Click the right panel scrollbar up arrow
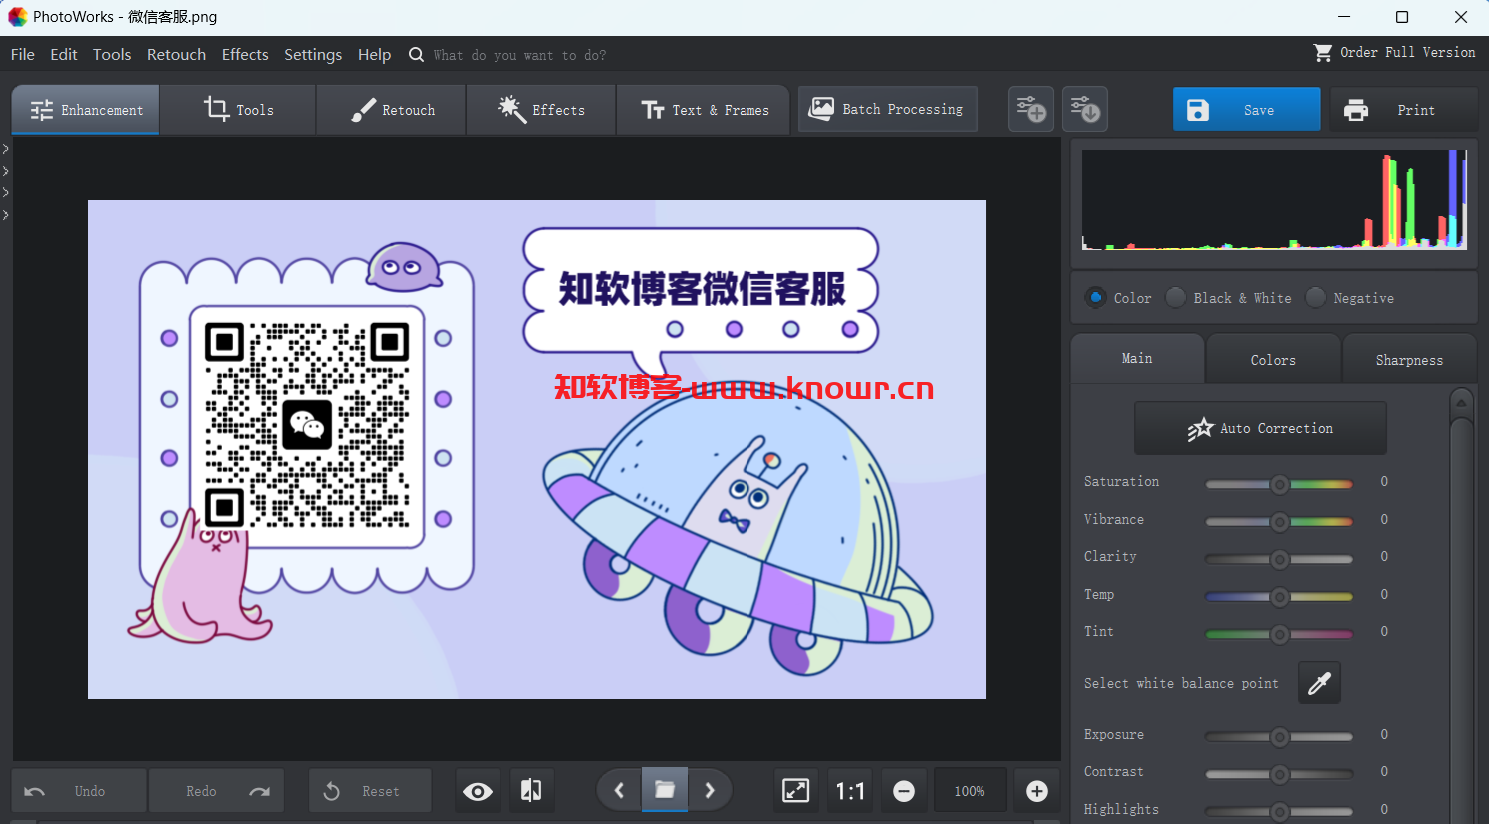This screenshot has height=824, width=1489. (x=1462, y=402)
